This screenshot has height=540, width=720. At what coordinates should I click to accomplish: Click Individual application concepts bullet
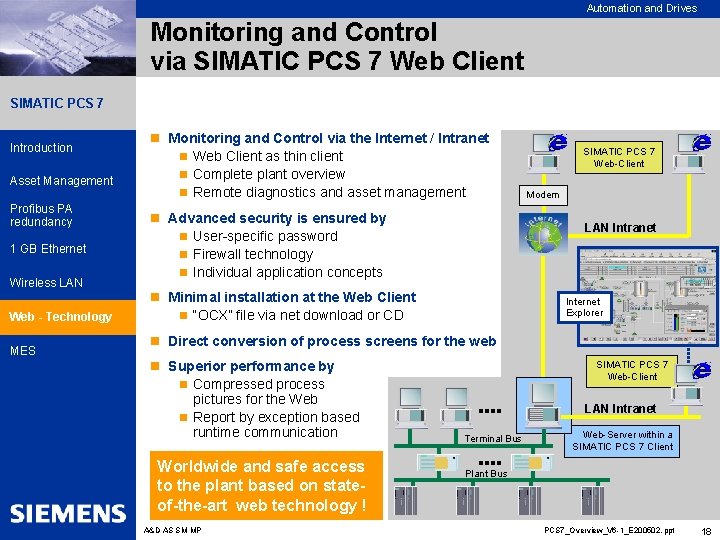click(287, 272)
